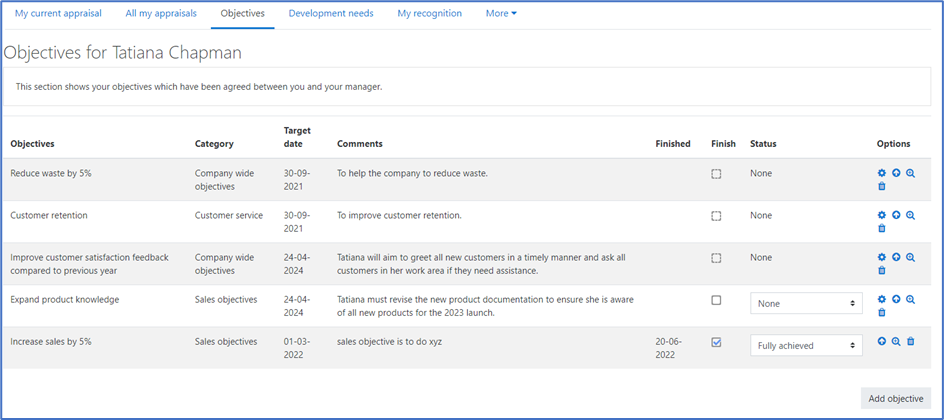Viewport: 944px width, 420px height.
Task: Click the Add objective button
Action: tap(896, 398)
